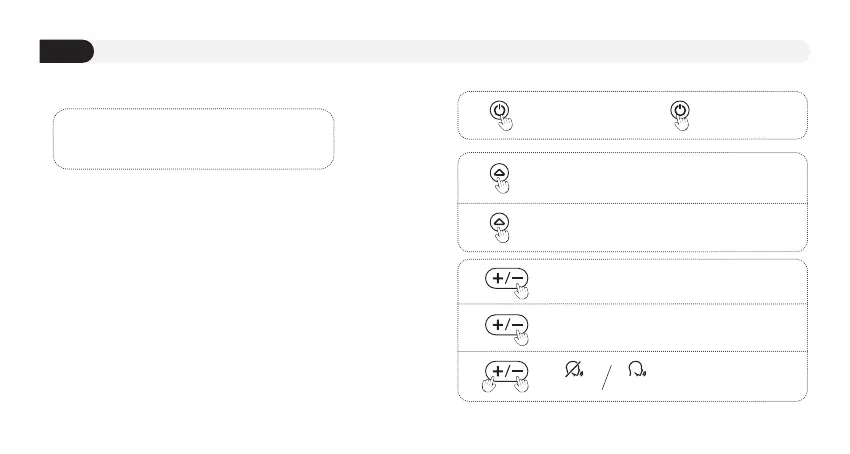Click the slash between mute and headphone icons
The width and height of the screenshot is (850, 454).
pos(605,377)
